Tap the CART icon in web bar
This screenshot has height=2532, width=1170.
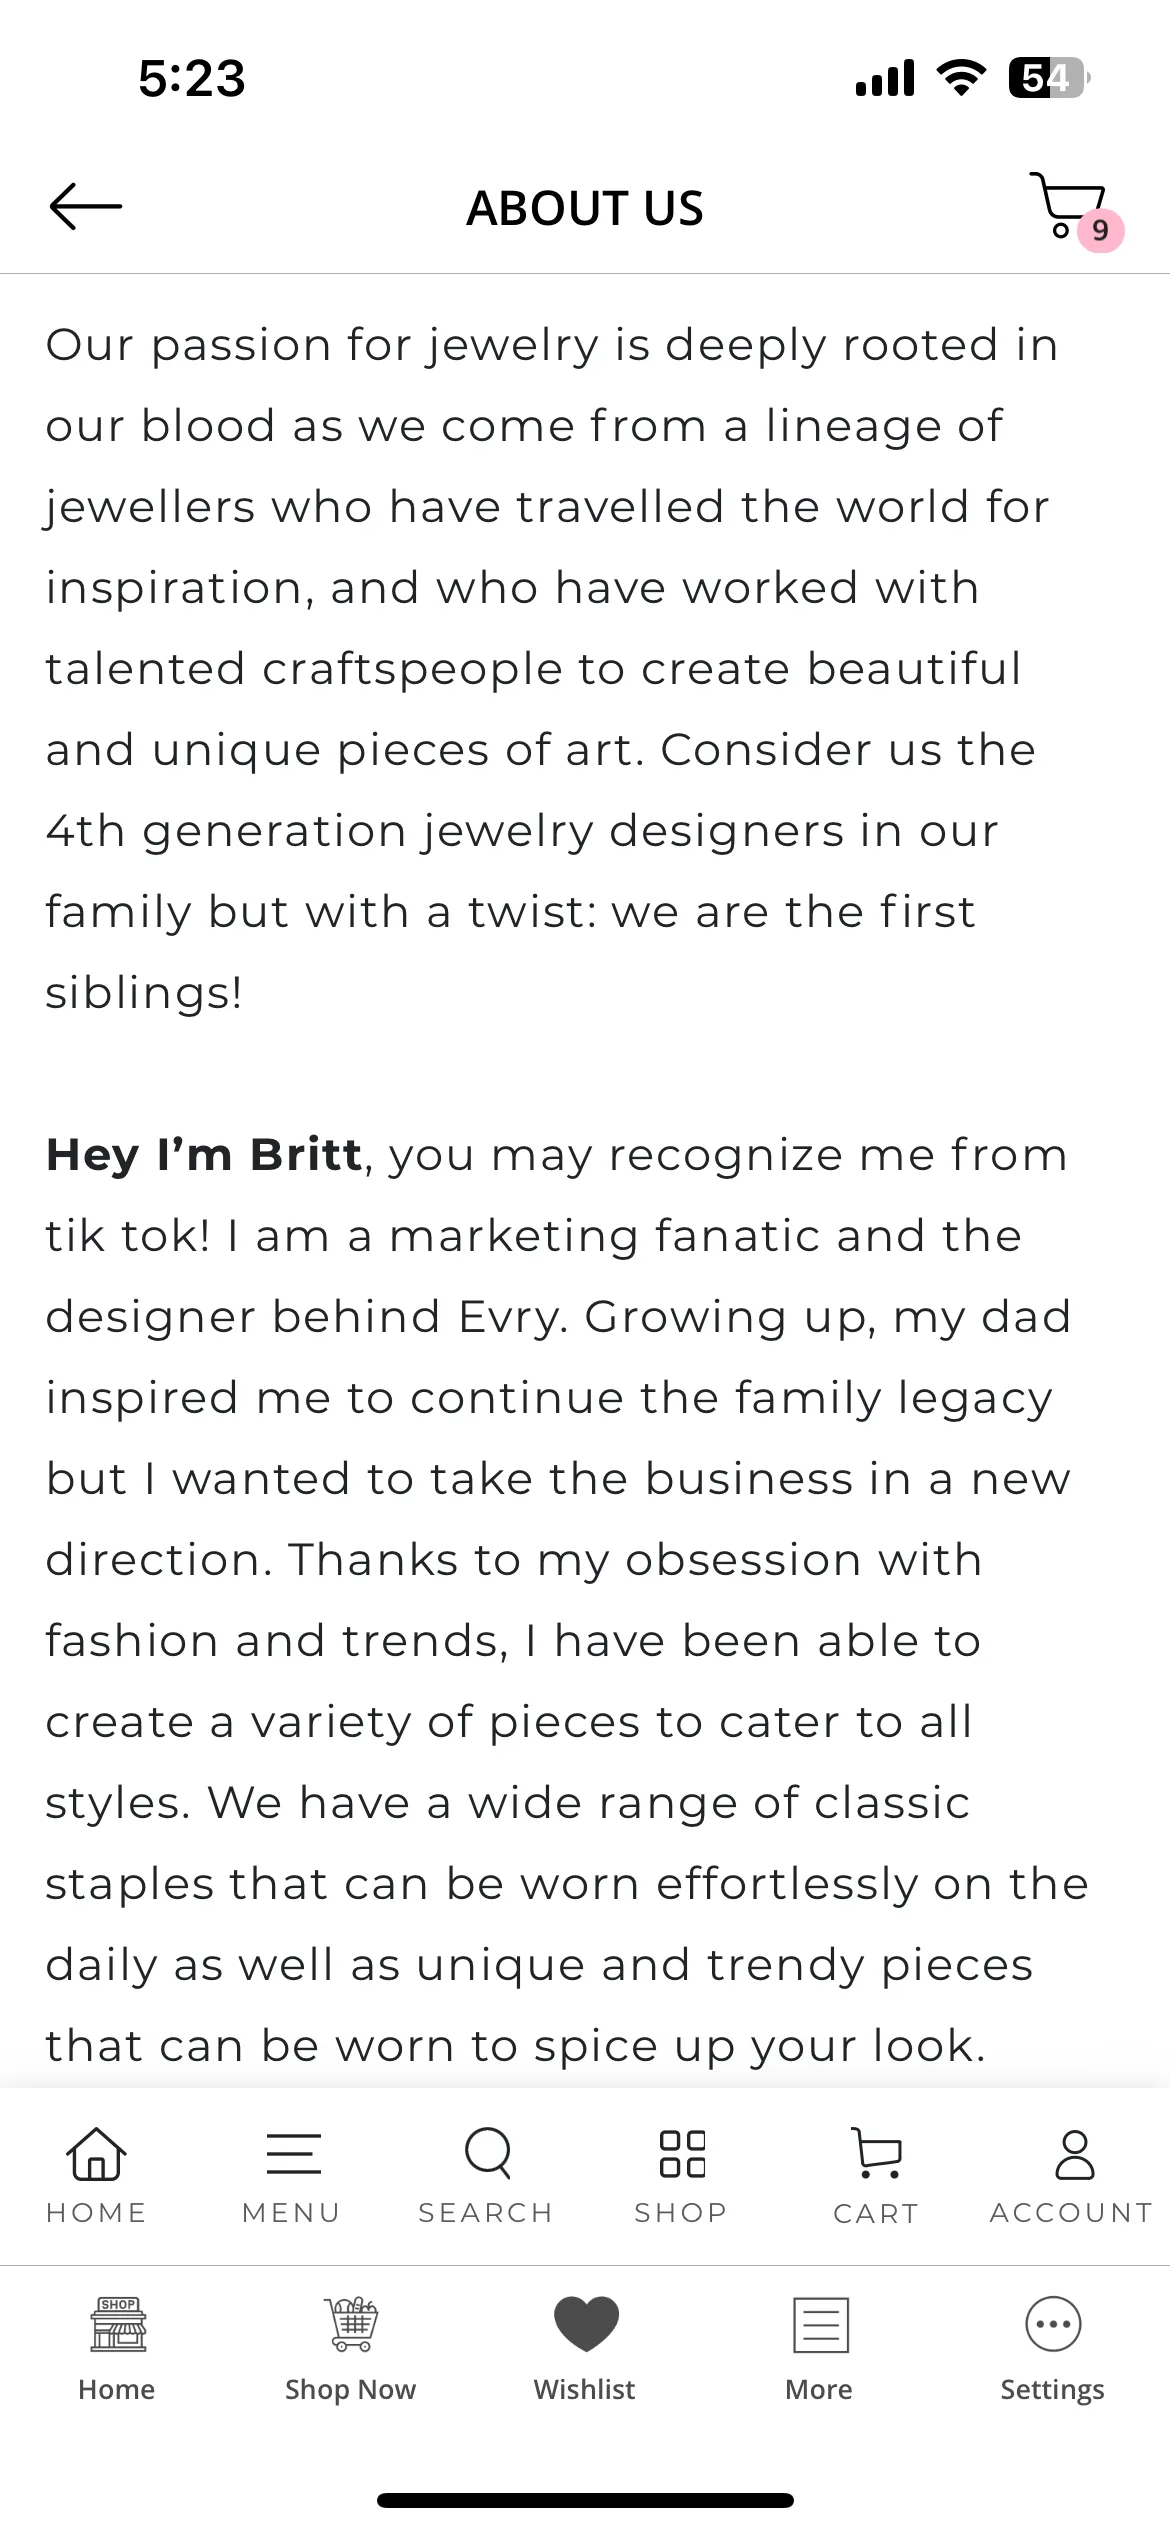[877, 2152]
